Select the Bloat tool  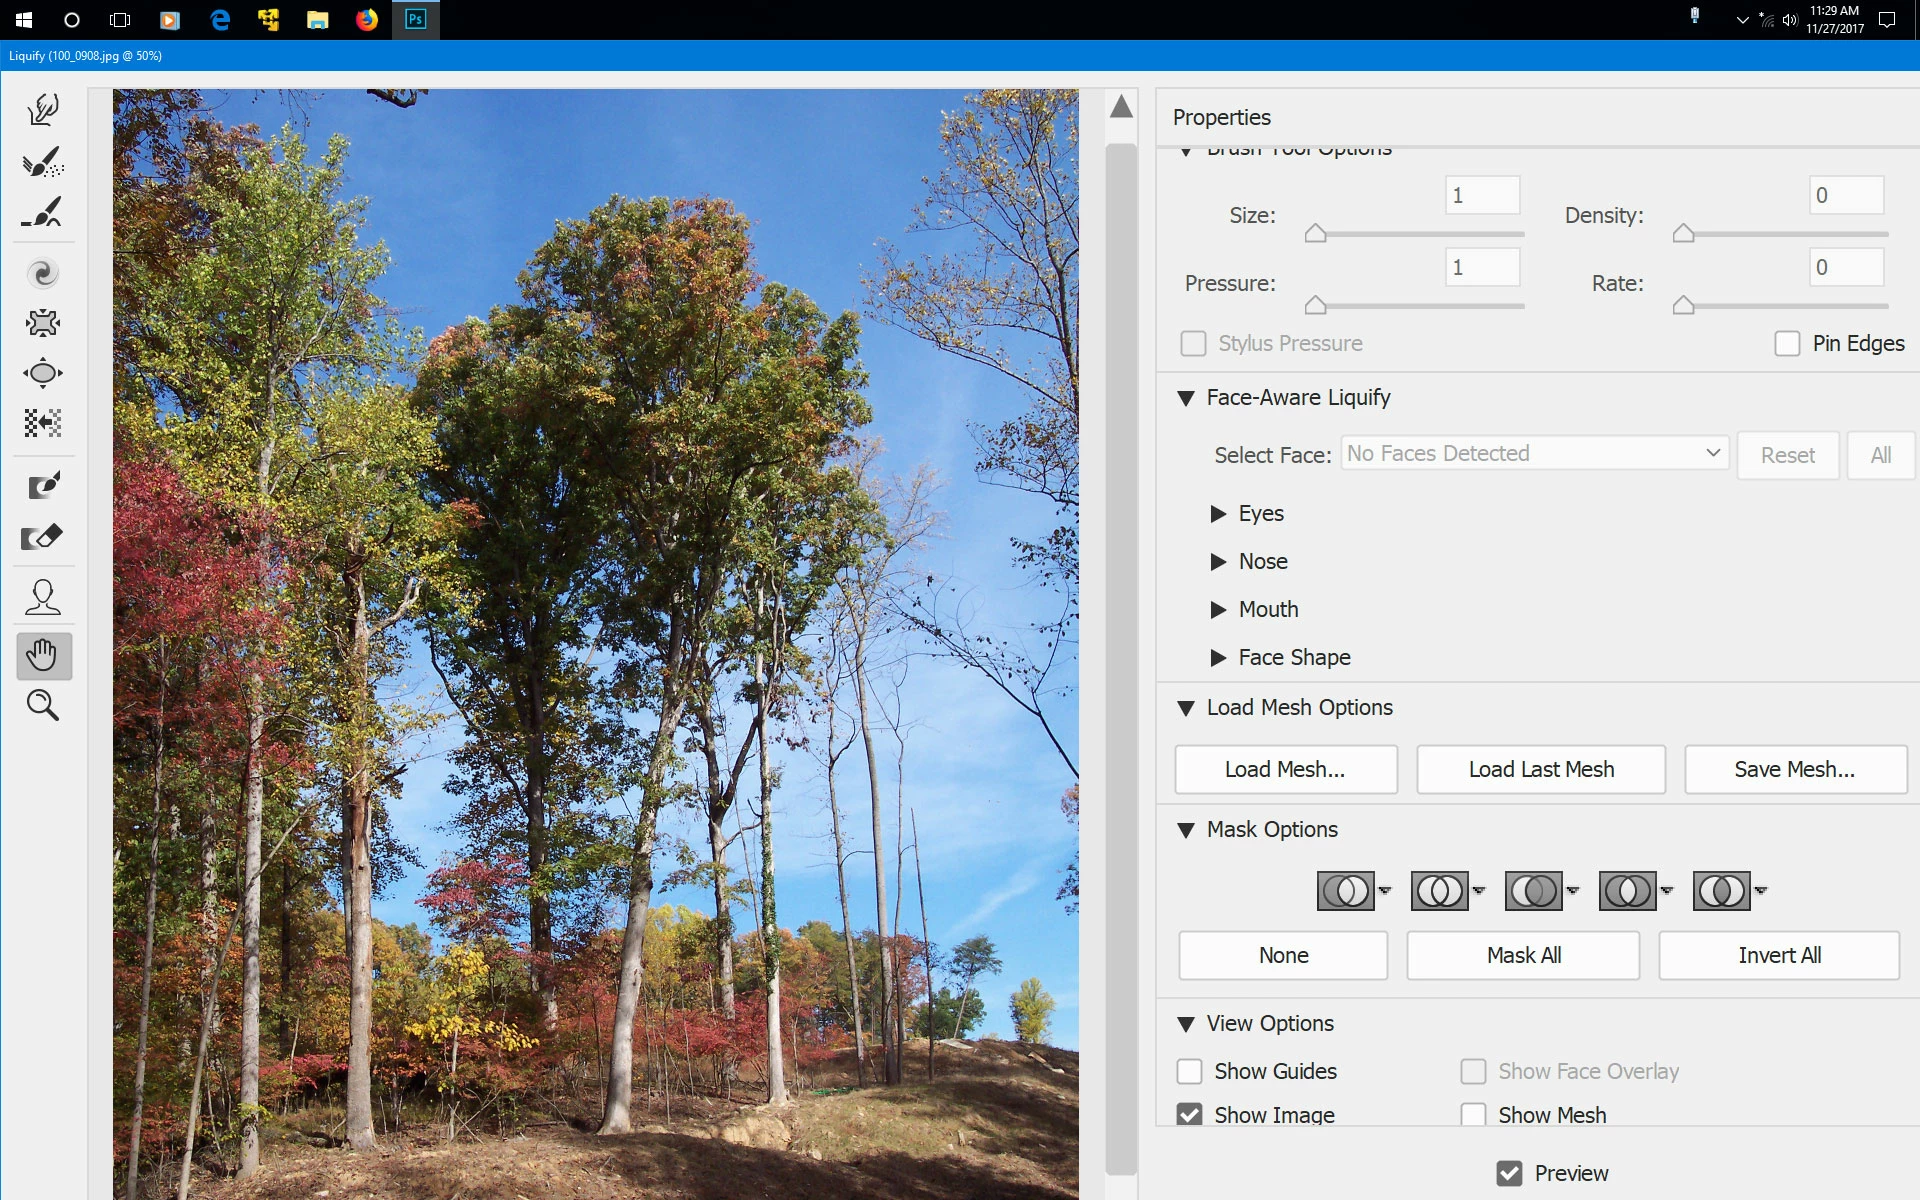point(43,373)
